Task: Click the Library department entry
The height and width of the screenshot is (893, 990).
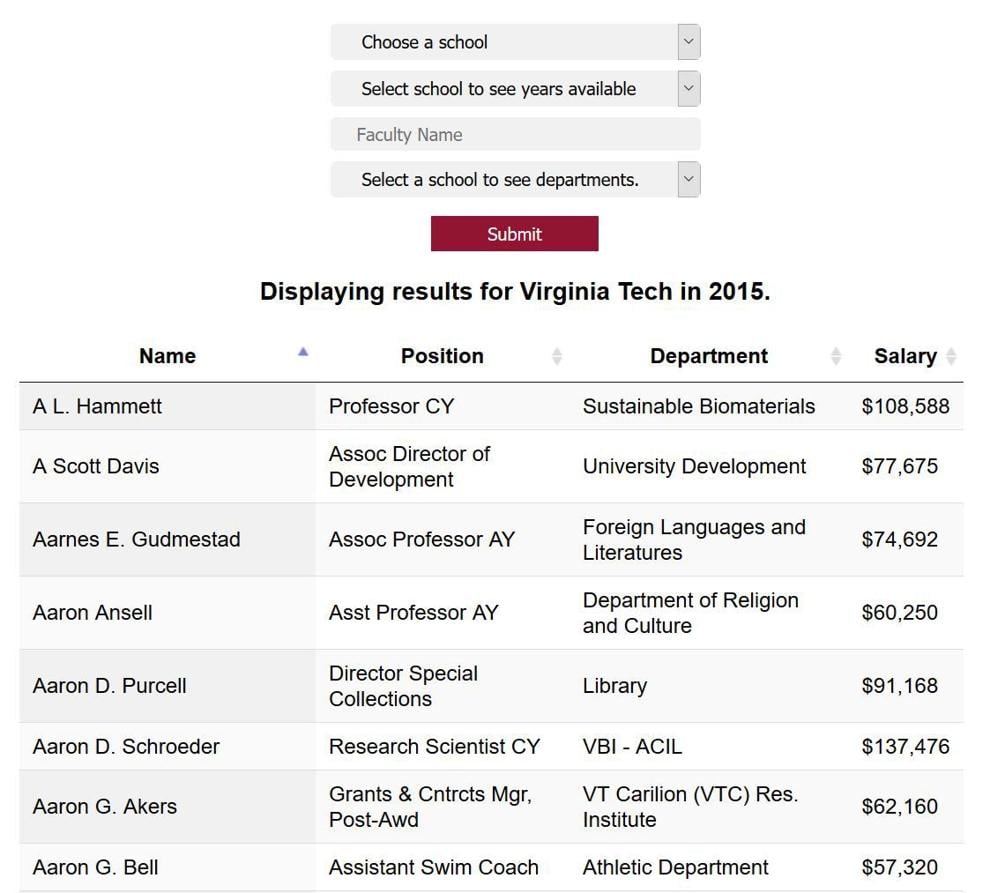Action: (x=614, y=686)
